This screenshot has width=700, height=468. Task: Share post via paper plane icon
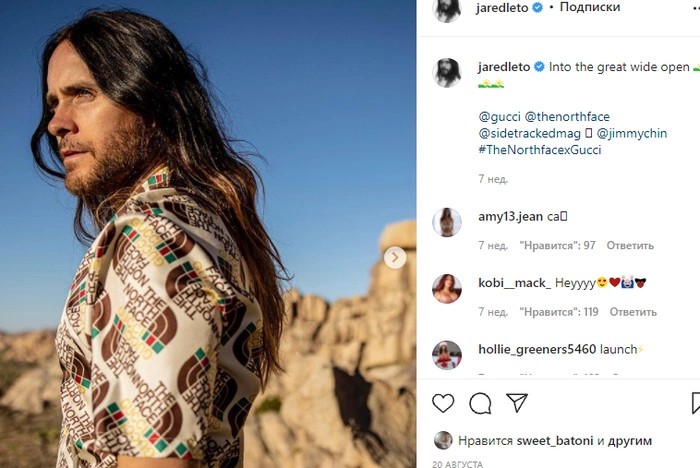517,403
